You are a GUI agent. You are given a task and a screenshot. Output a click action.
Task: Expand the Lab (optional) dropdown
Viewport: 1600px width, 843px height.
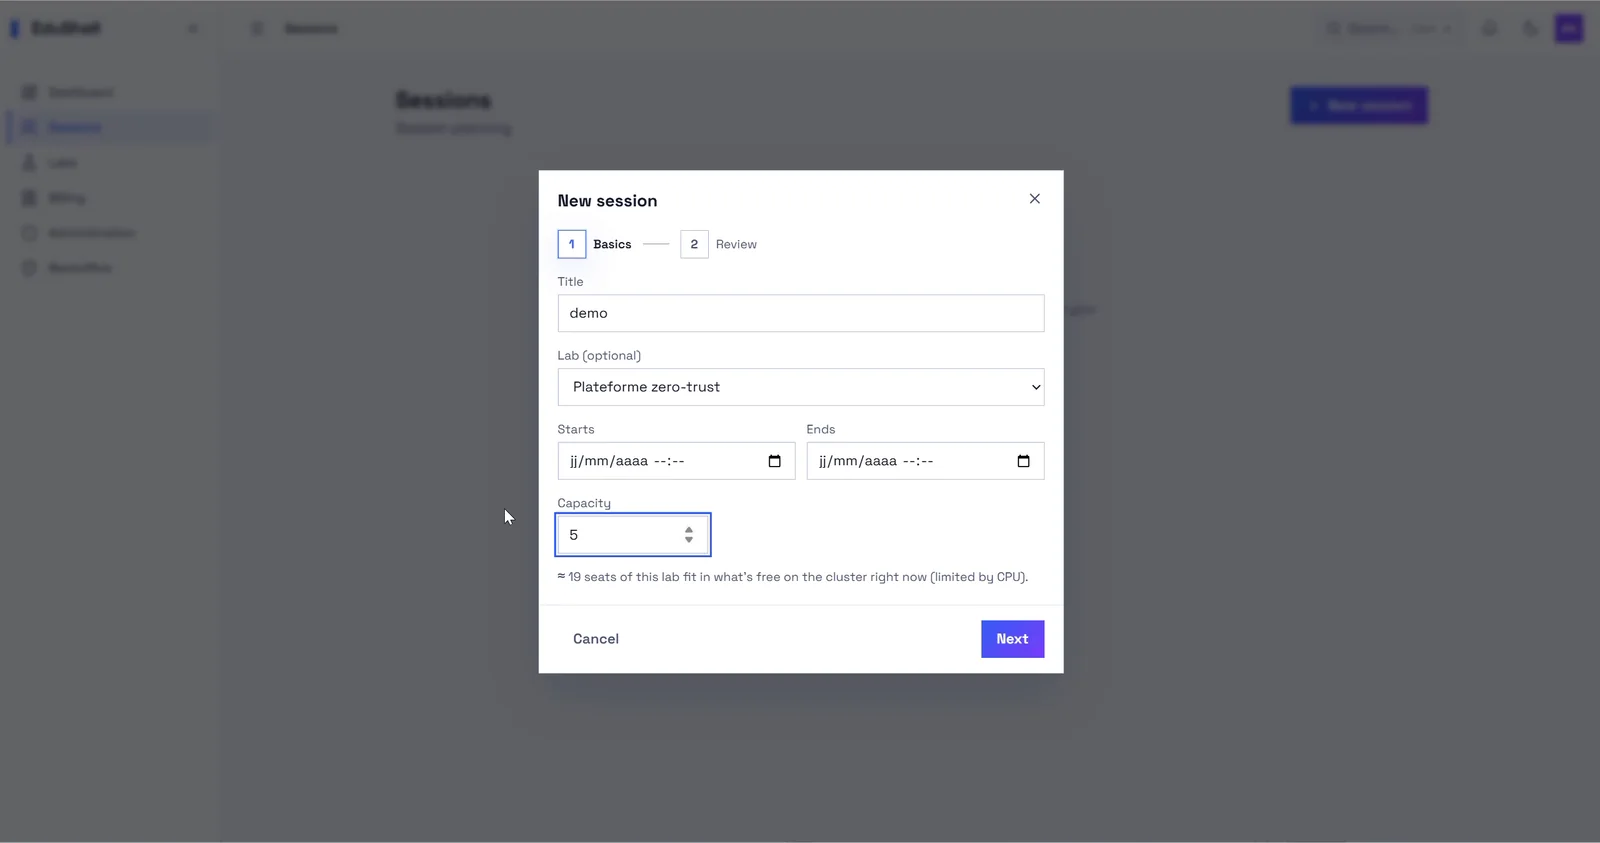pyautogui.click(x=801, y=387)
